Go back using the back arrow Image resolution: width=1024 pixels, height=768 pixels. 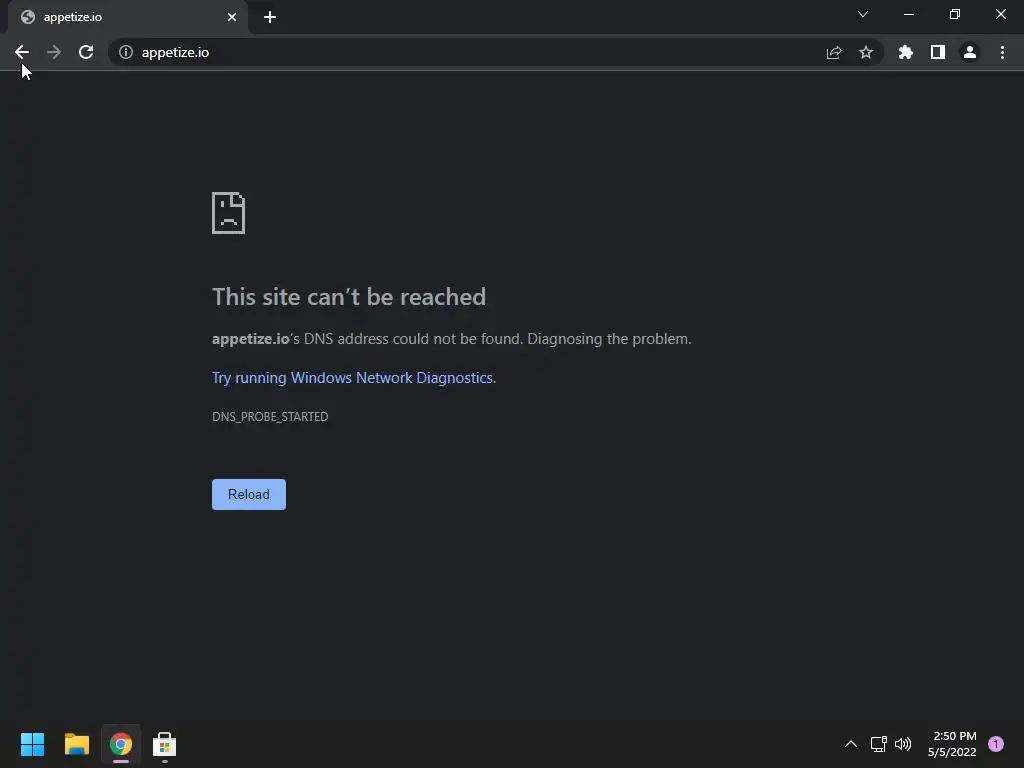22,52
